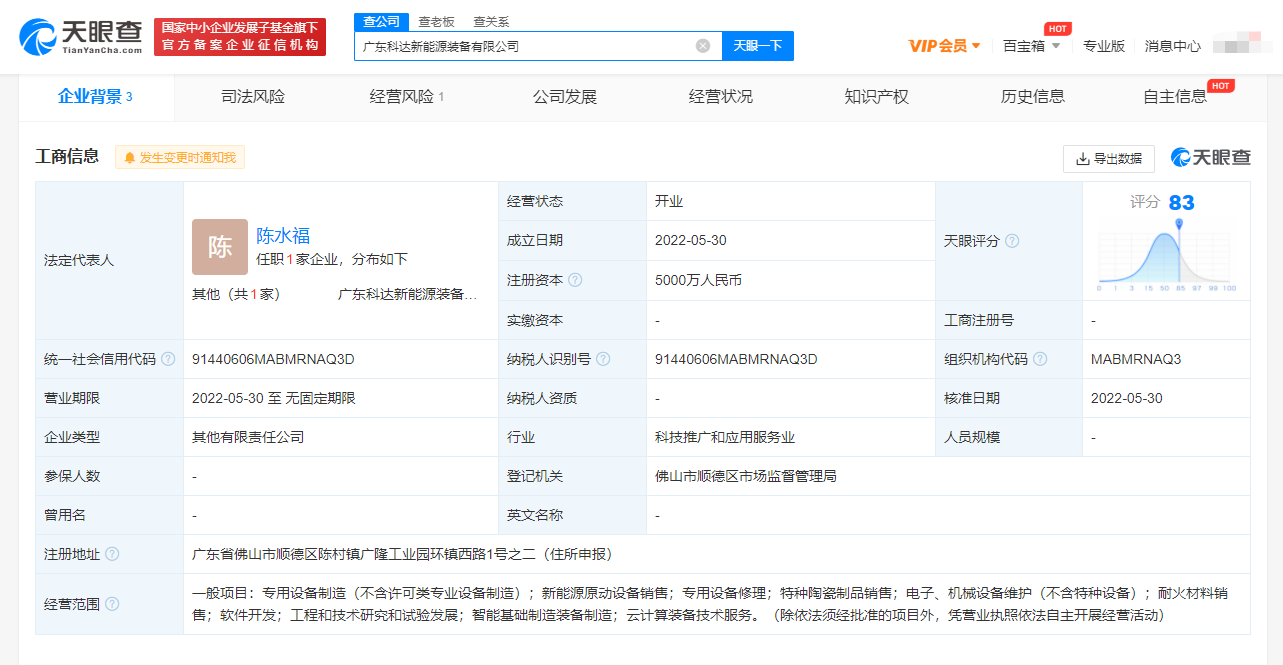This screenshot has width=1283, height=665.
Task: Switch to the 查公司 search tab
Action: pos(381,21)
